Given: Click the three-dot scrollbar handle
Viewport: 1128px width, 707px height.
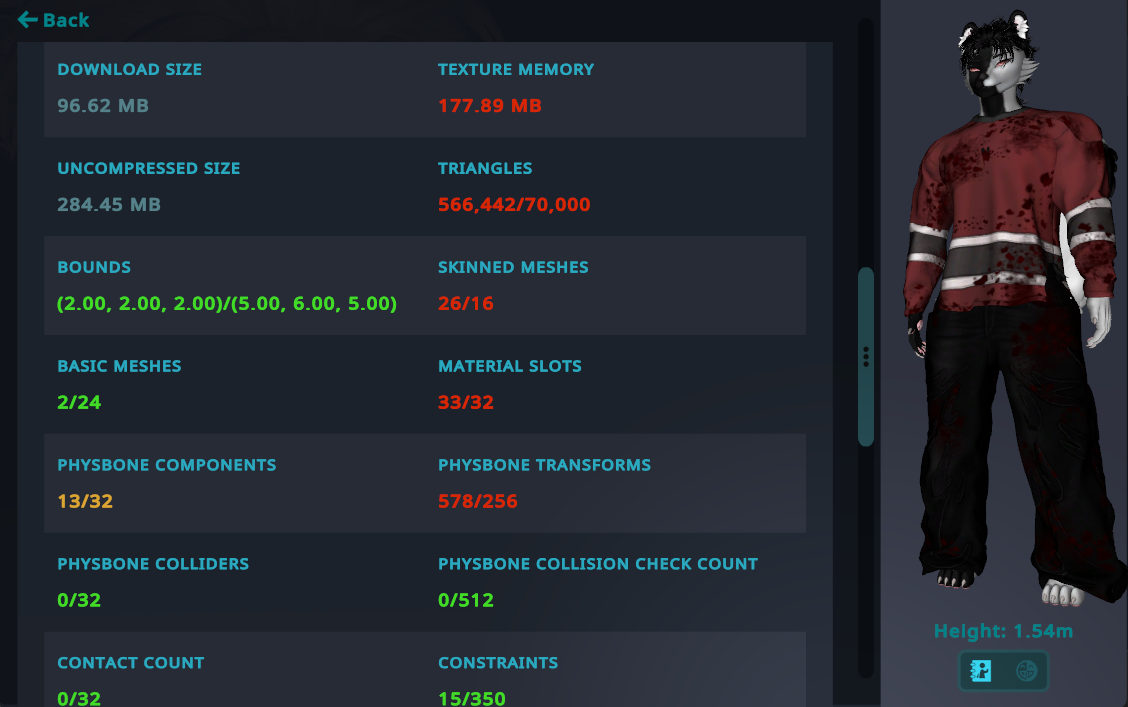Looking at the screenshot, I should 866,357.
